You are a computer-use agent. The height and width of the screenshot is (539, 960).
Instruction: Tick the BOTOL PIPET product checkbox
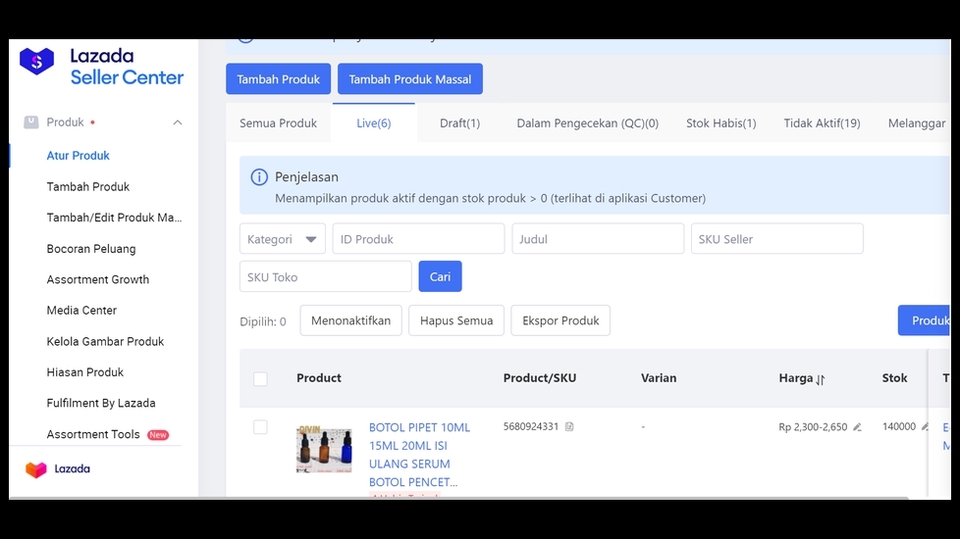tap(260, 427)
